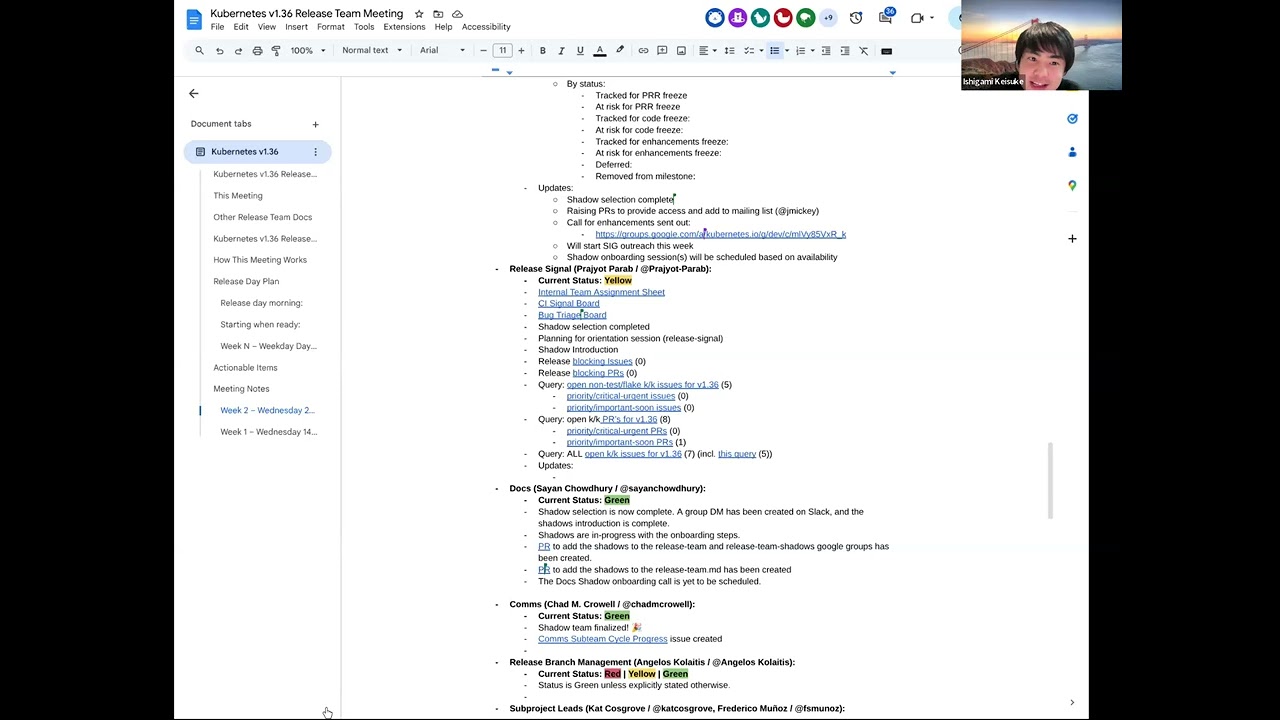This screenshot has width=1280, height=720.
Task: Toggle the bulleted list
Action: pos(774,51)
